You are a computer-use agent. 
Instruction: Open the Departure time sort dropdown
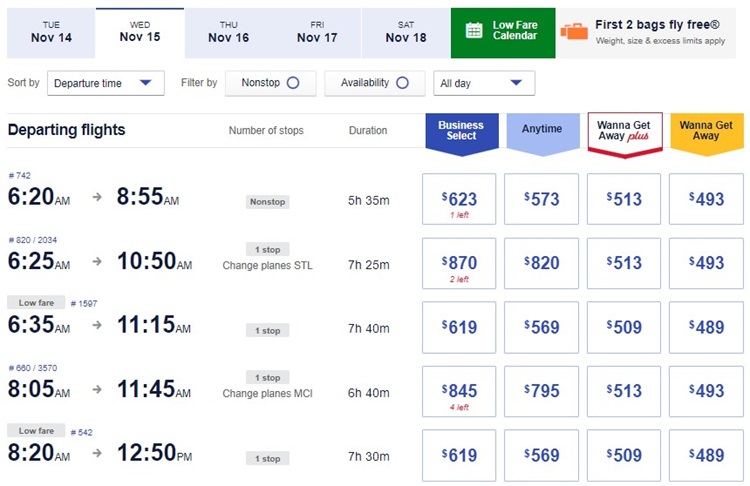[x=106, y=83]
